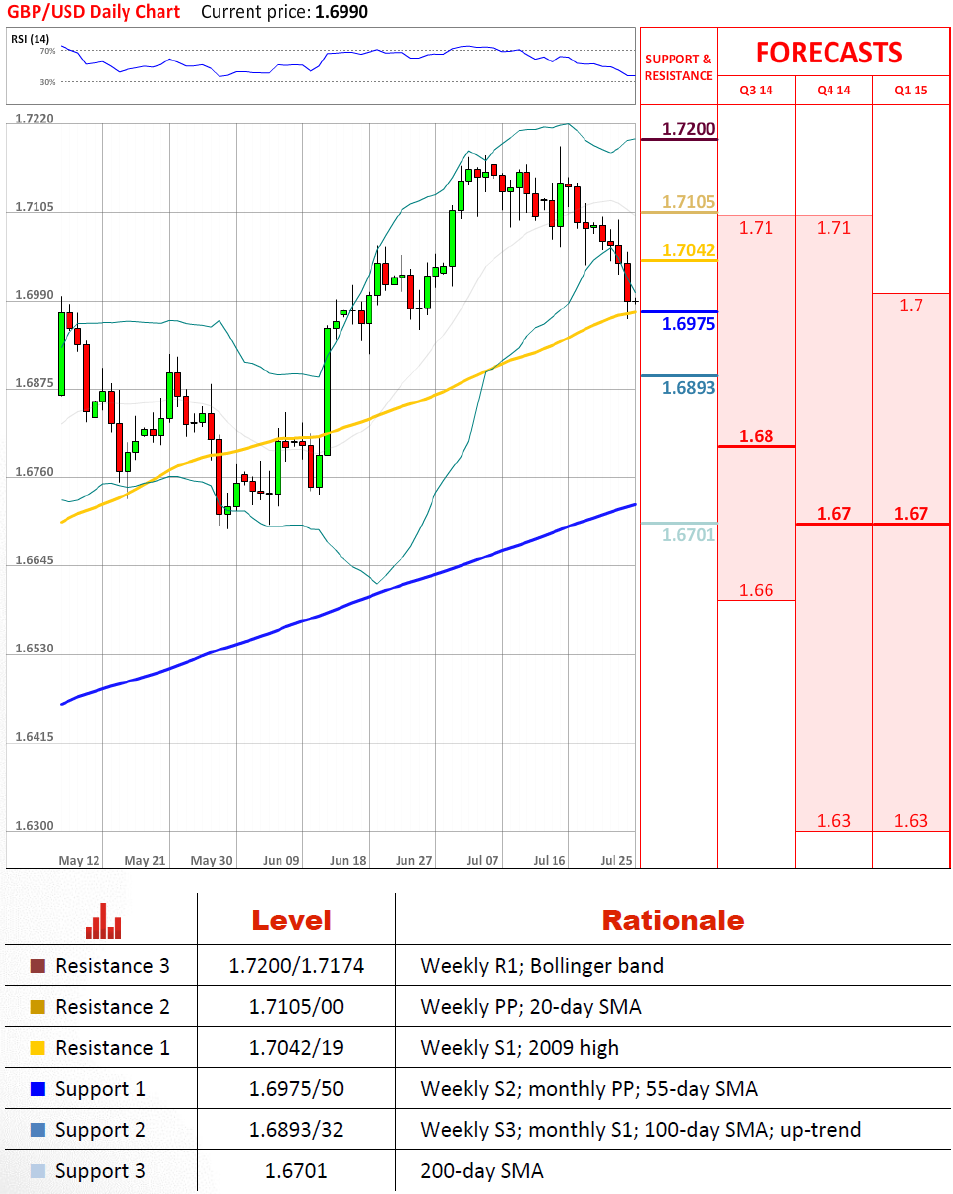Click the Rationale column header
The image size is (953, 1194).
(x=672, y=920)
